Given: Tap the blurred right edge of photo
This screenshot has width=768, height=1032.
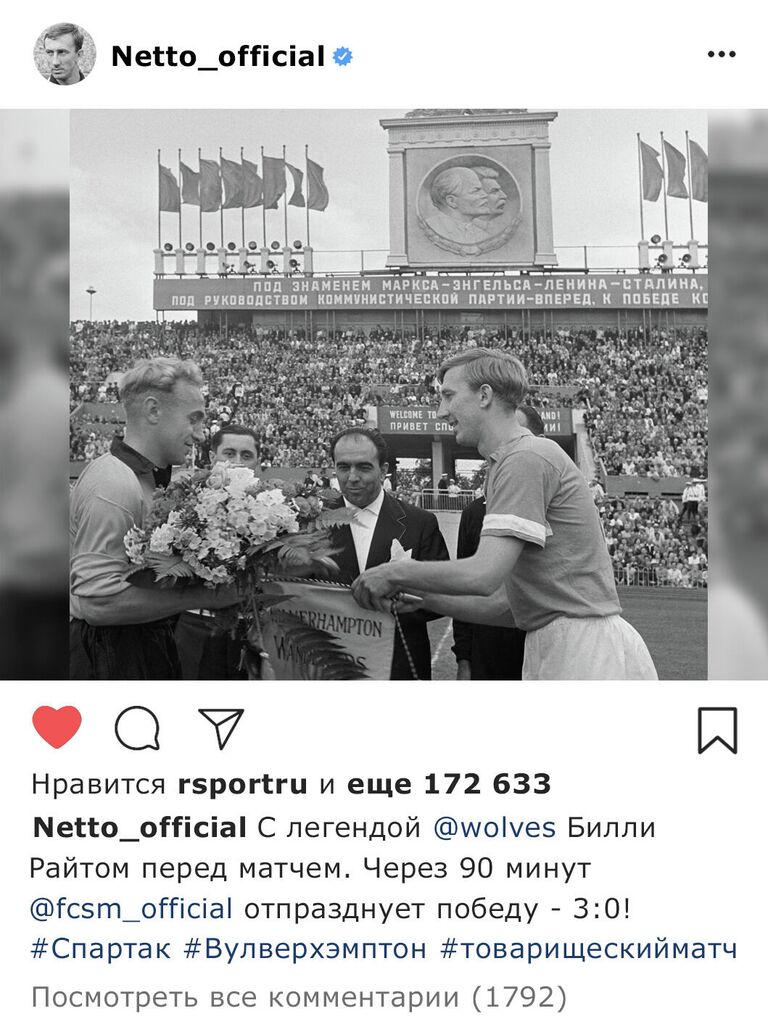Looking at the screenshot, I should click(738, 394).
